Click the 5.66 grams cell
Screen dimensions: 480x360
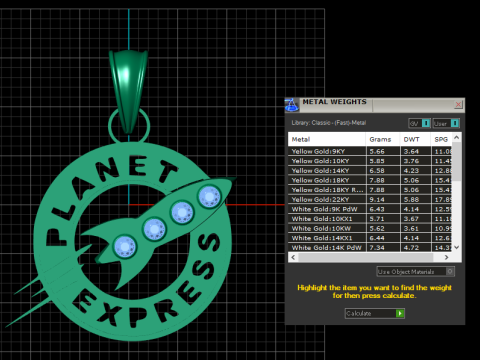click(x=383, y=151)
